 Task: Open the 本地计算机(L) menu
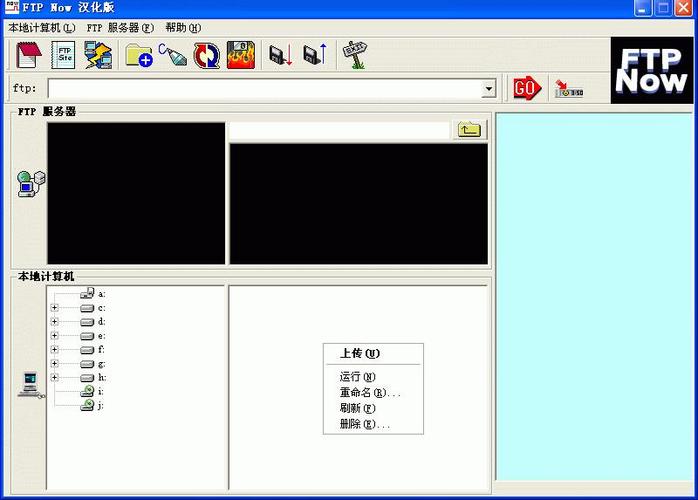pyautogui.click(x=42, y=28)
